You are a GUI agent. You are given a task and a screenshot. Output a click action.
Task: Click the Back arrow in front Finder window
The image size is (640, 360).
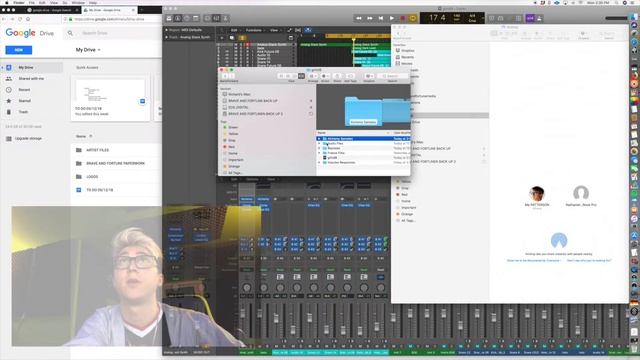click(x=225, y=76)
